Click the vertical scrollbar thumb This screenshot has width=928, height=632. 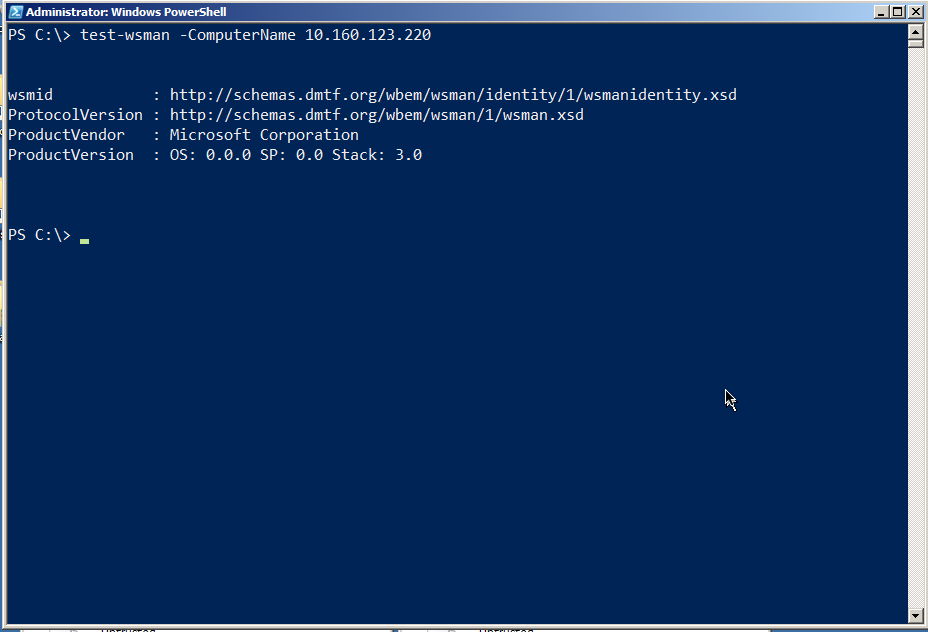(x=914, y=43)
